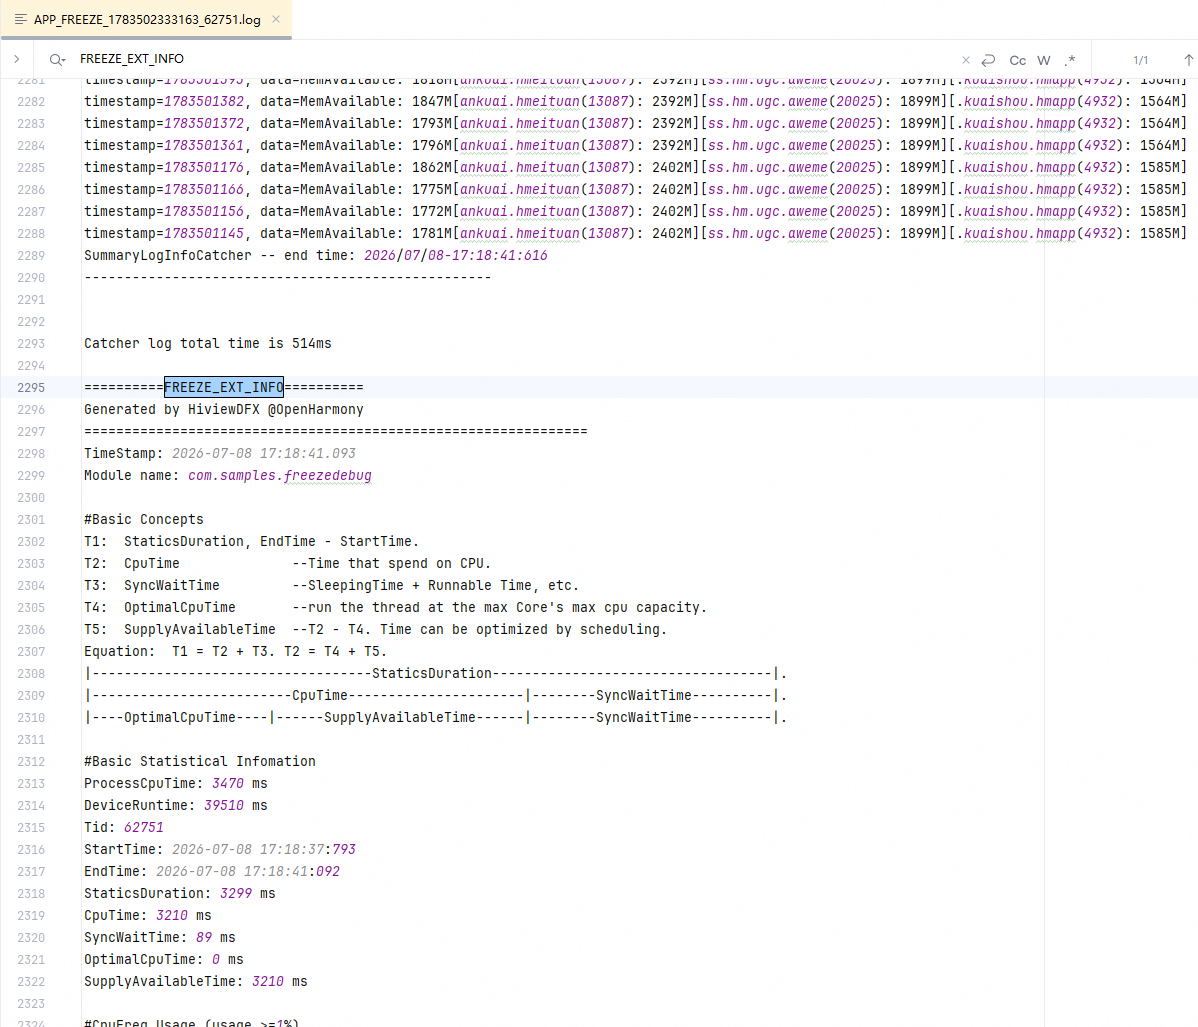The image size is (1198, 1027).
Task: Click MemAvailable: 1775M on line 2286
Action: (x=376, y=190)
